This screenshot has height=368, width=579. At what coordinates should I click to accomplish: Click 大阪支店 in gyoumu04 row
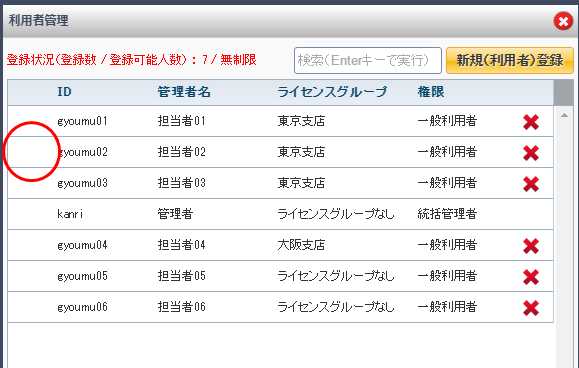[x=301, y=245]
